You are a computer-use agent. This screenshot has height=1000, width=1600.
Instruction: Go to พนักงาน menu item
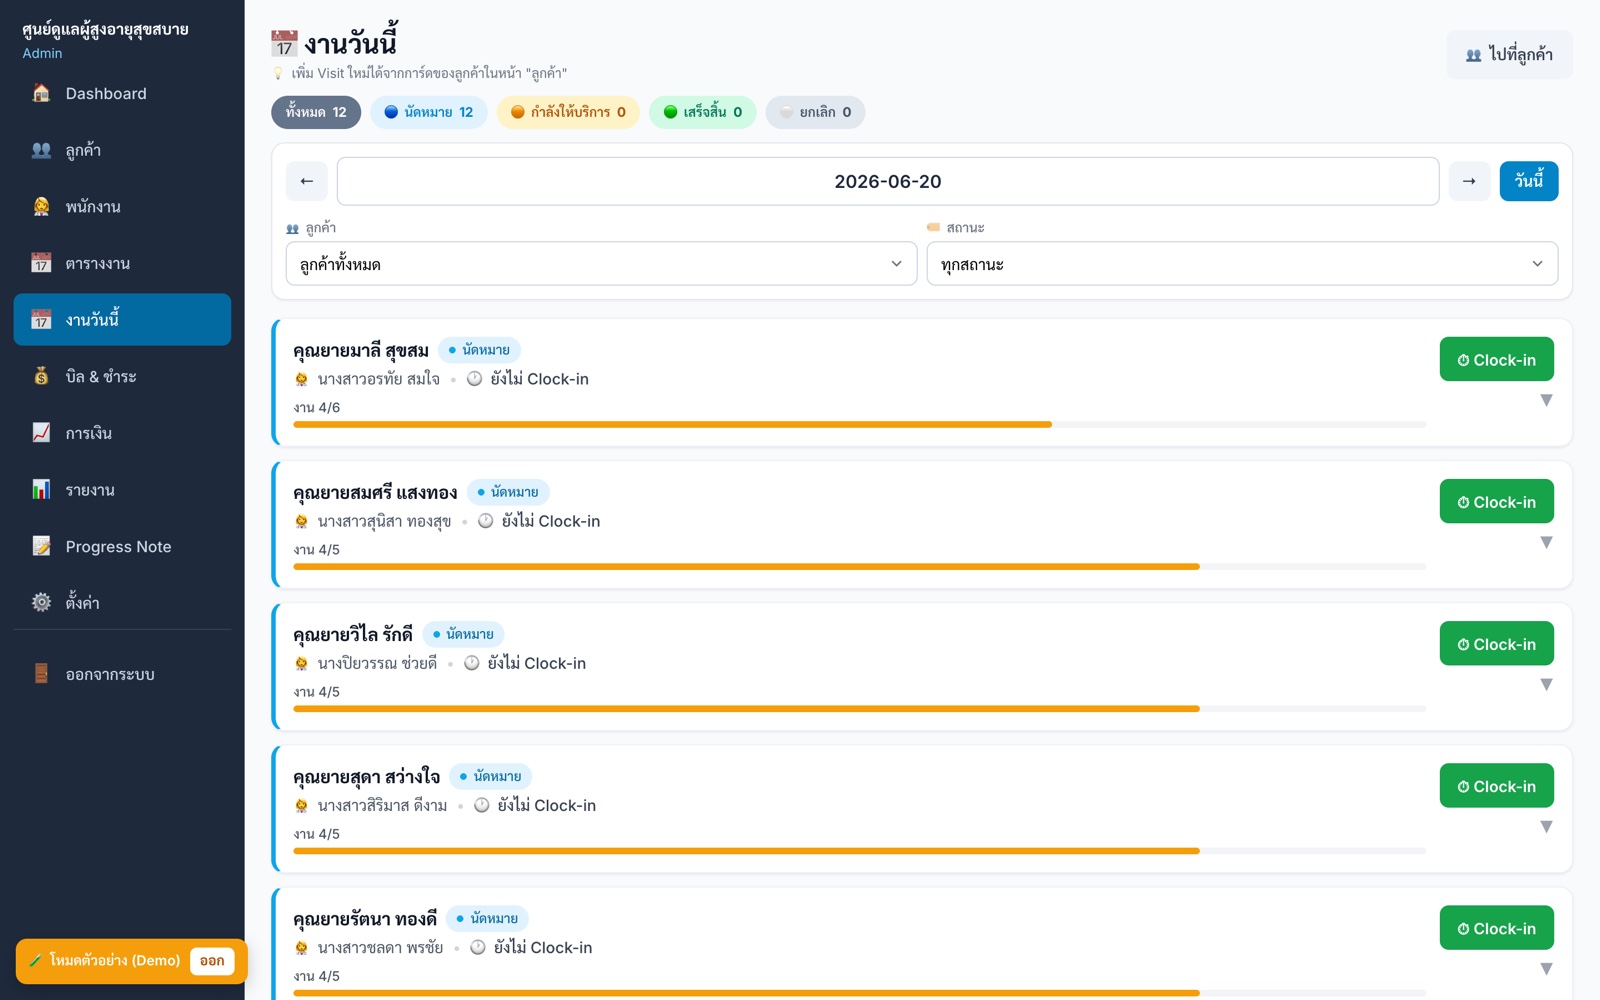click(x=122, y=207)
